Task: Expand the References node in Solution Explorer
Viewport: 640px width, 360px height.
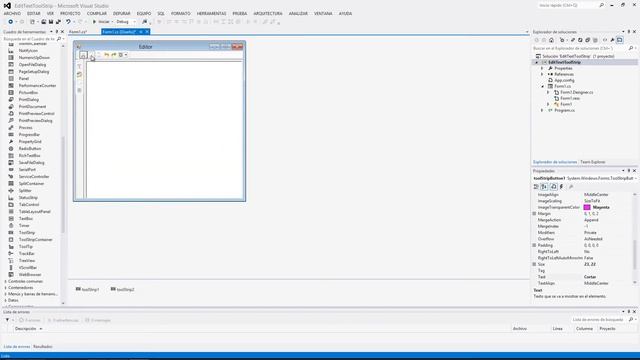Action: 542,74
